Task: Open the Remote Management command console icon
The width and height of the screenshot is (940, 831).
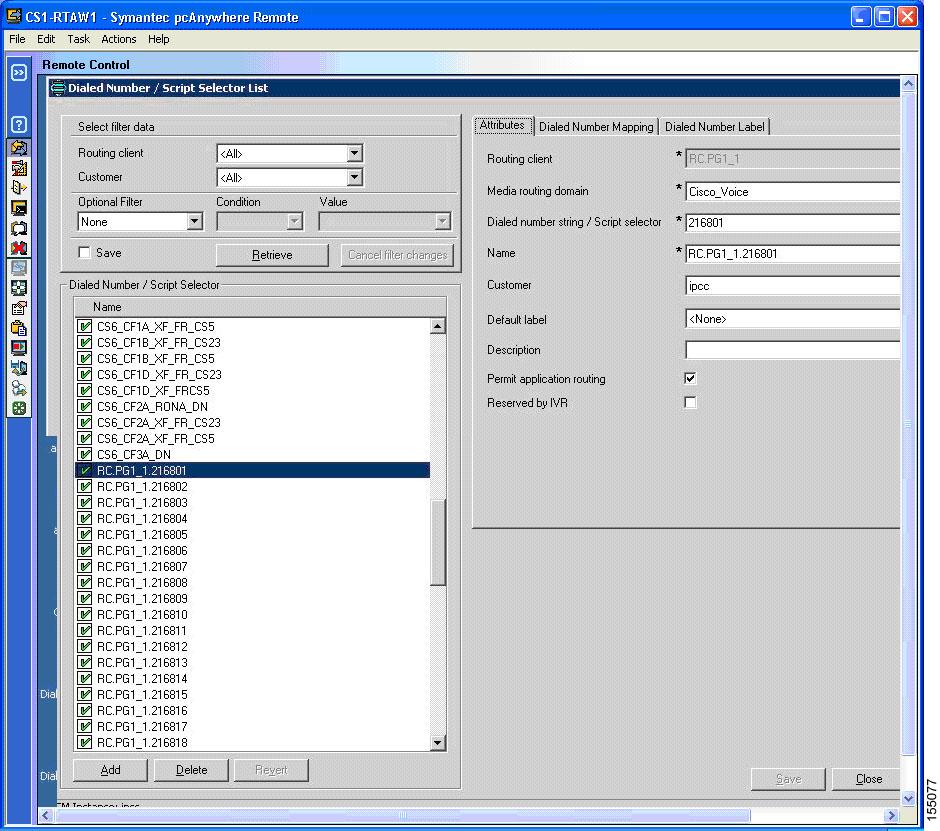Action: click(x=19, y=208)
